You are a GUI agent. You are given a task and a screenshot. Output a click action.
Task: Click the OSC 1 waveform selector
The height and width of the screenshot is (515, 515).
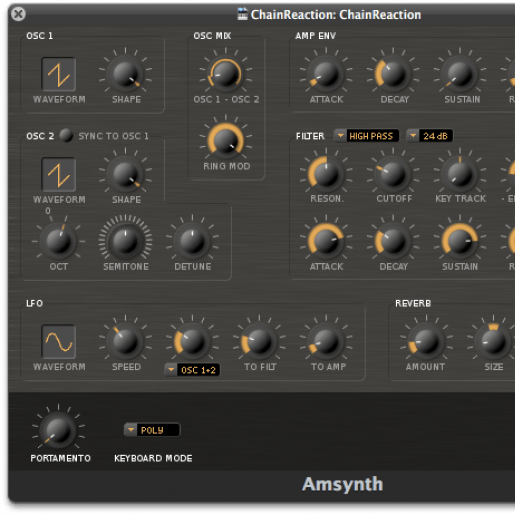click(59, 74)
